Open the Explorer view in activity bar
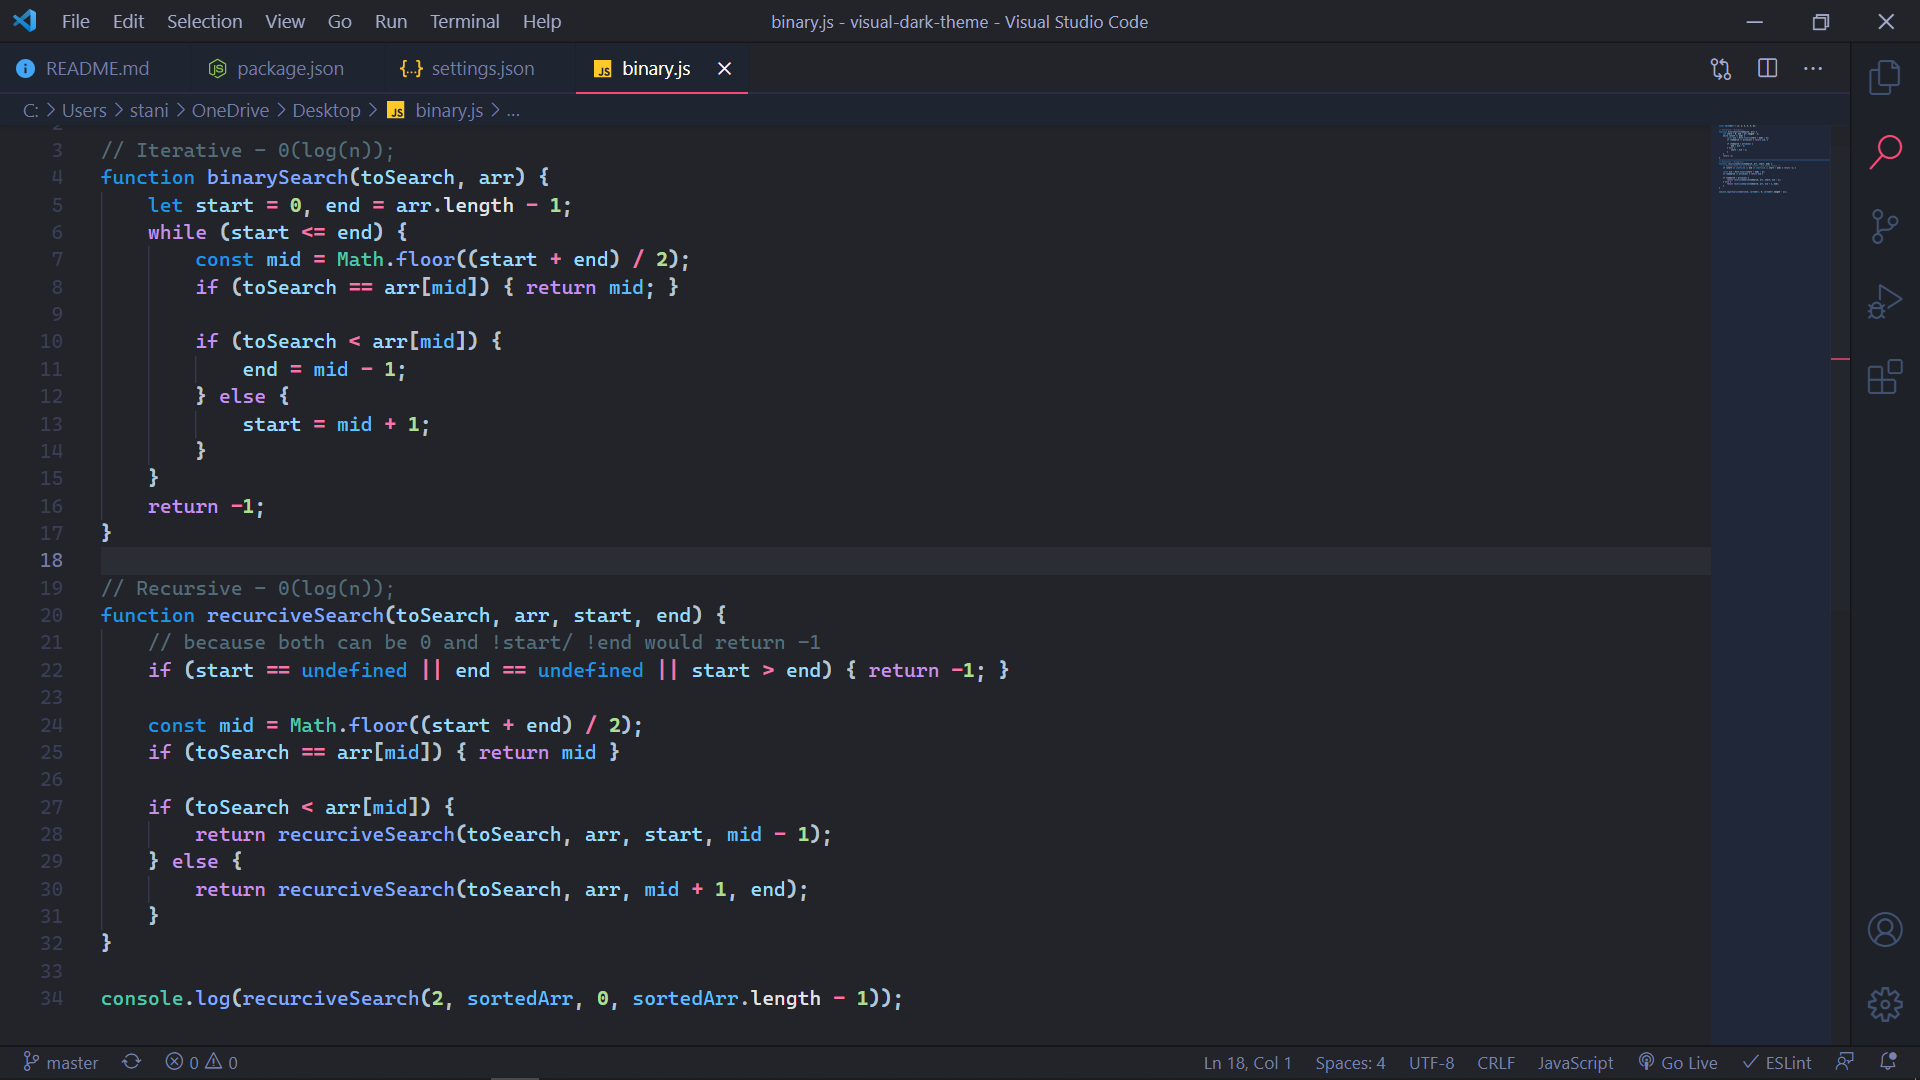 [1885, 77]
